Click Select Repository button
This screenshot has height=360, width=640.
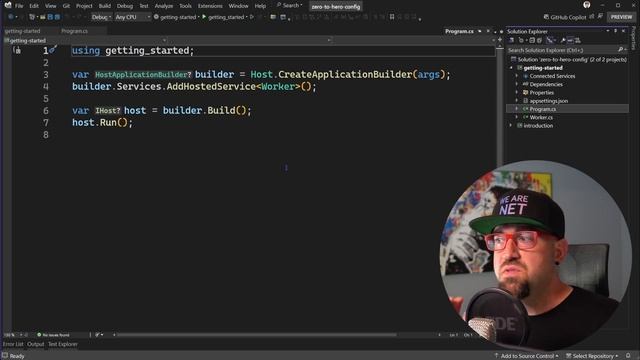(x=592, y=356)
